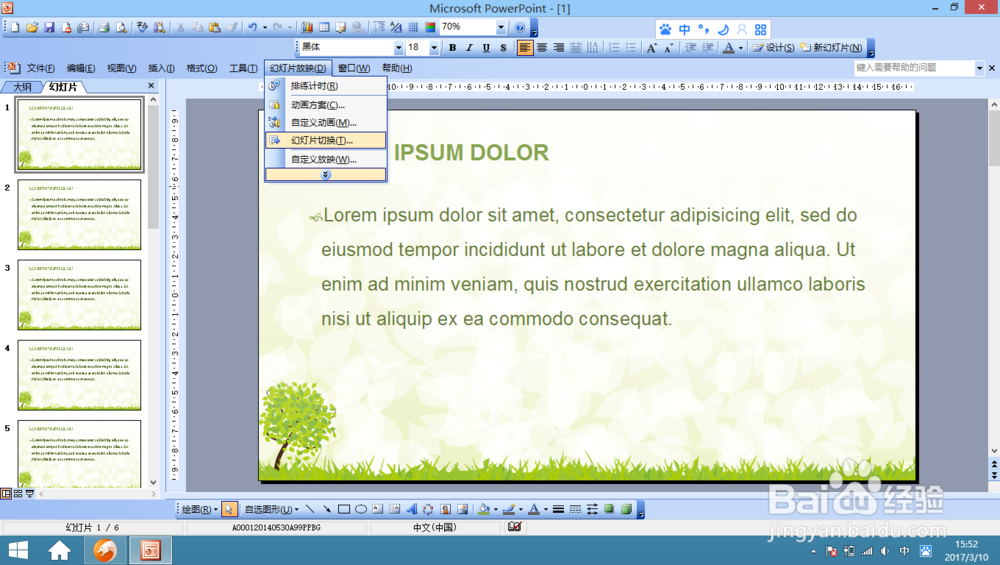Expand the slideshow menu with the double chevron

[325, 174]
